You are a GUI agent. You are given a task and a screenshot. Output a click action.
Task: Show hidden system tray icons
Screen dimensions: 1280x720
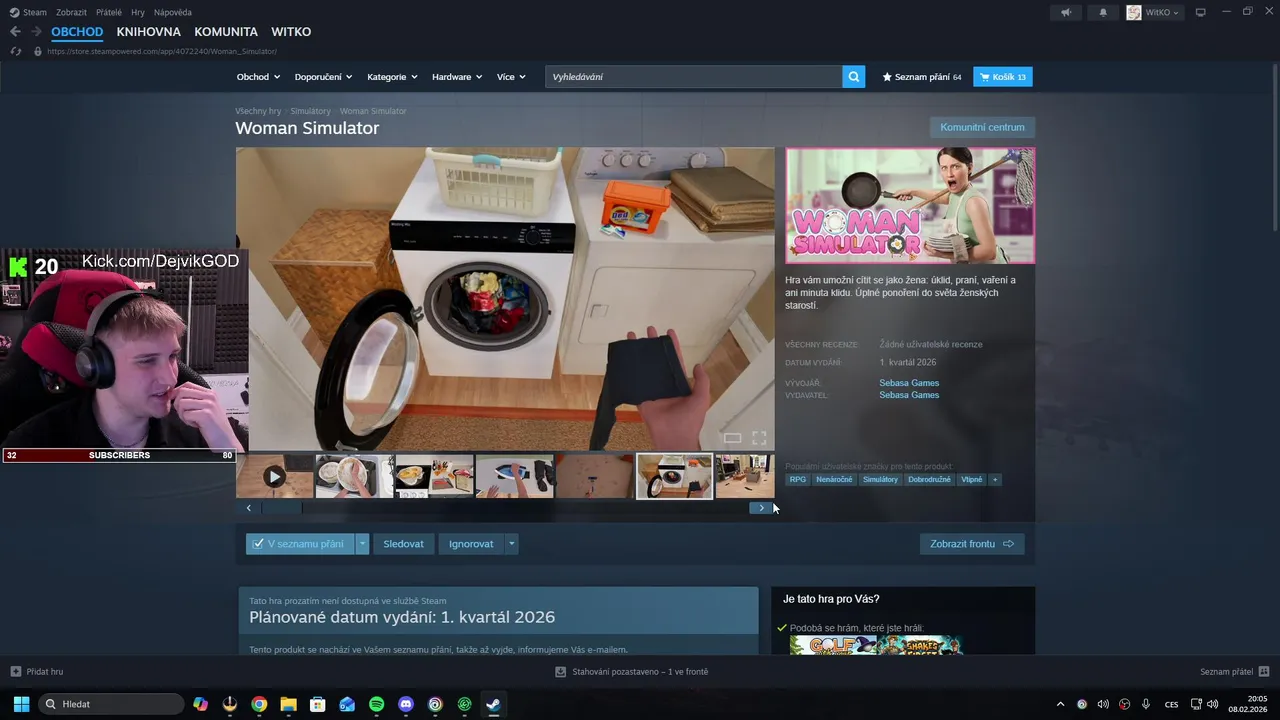(x=1061, y=704)
